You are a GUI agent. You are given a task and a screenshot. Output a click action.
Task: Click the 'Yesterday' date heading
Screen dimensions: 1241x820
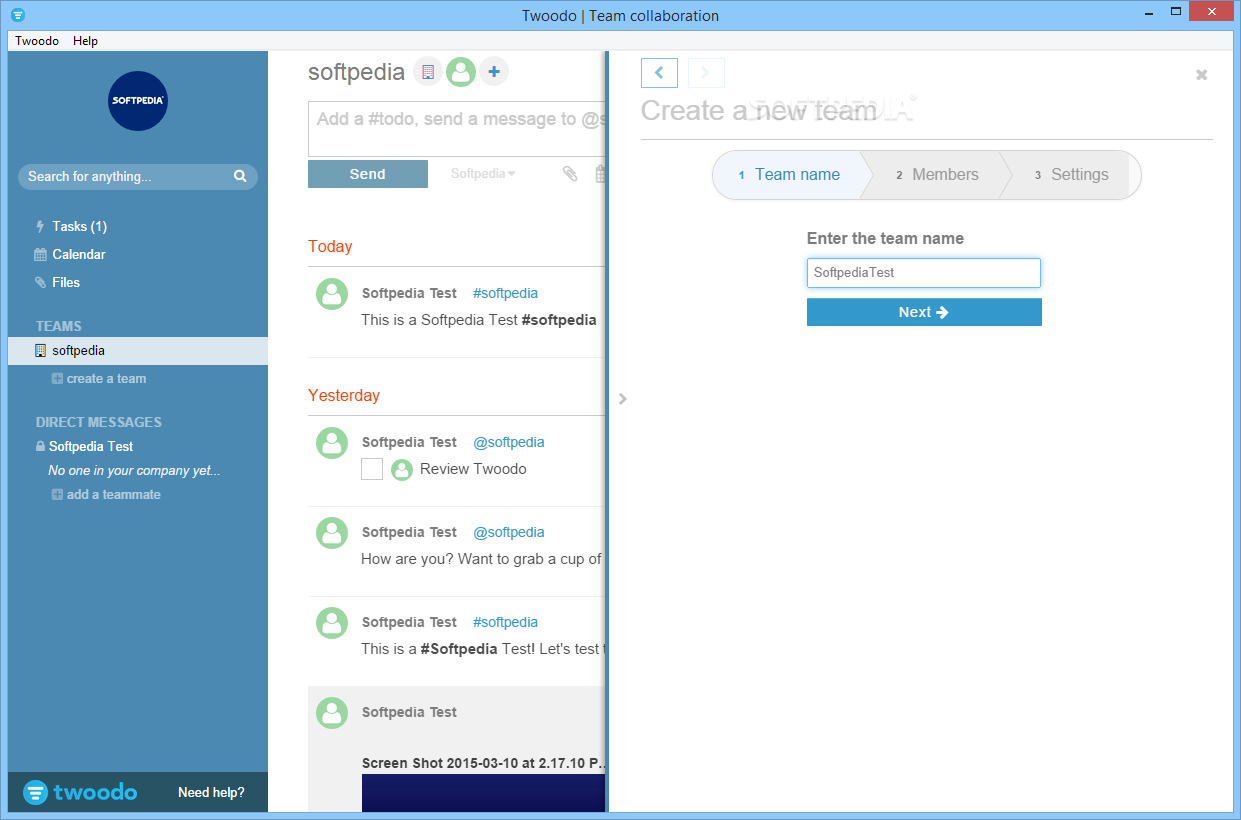[344, 396]
